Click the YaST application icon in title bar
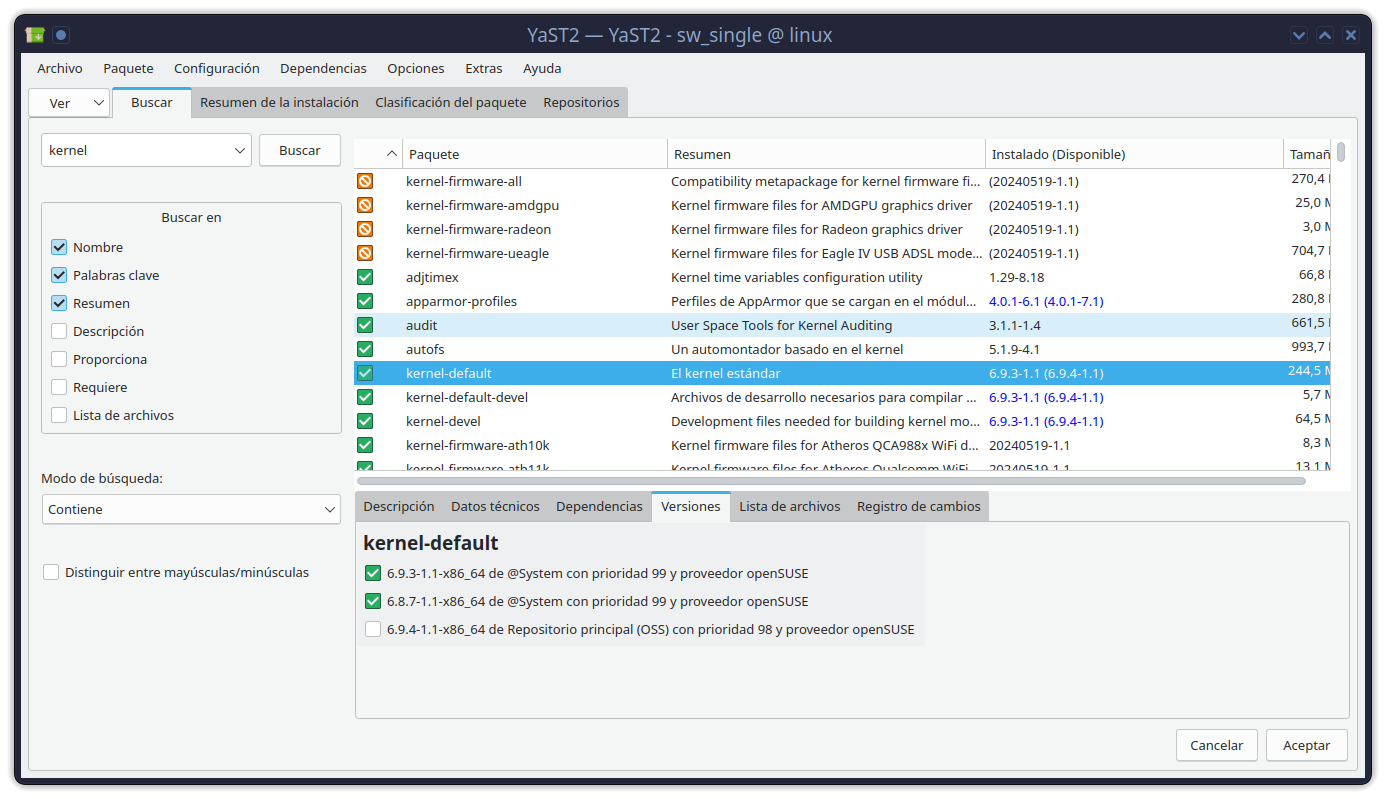The image size is (1386, 799). pyautogui.click(x=35, y=35)
